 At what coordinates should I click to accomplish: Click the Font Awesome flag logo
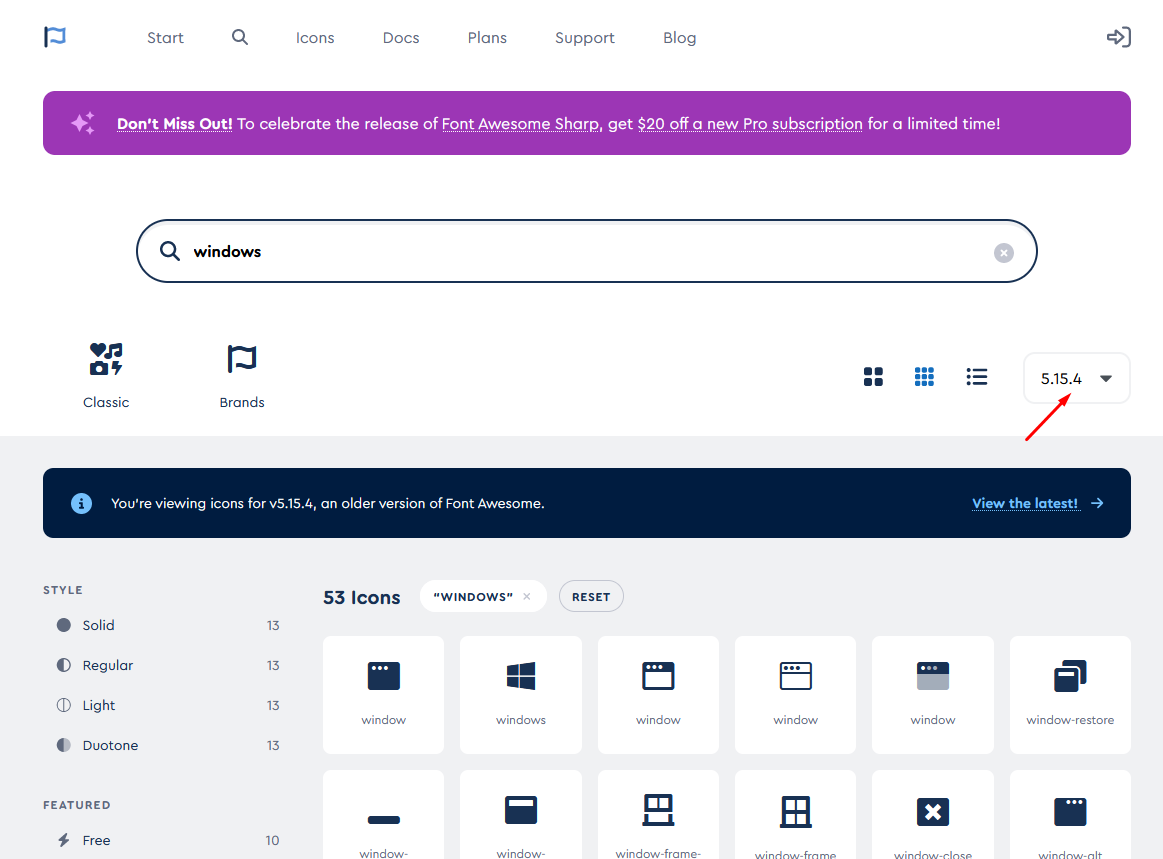[55, 36]
